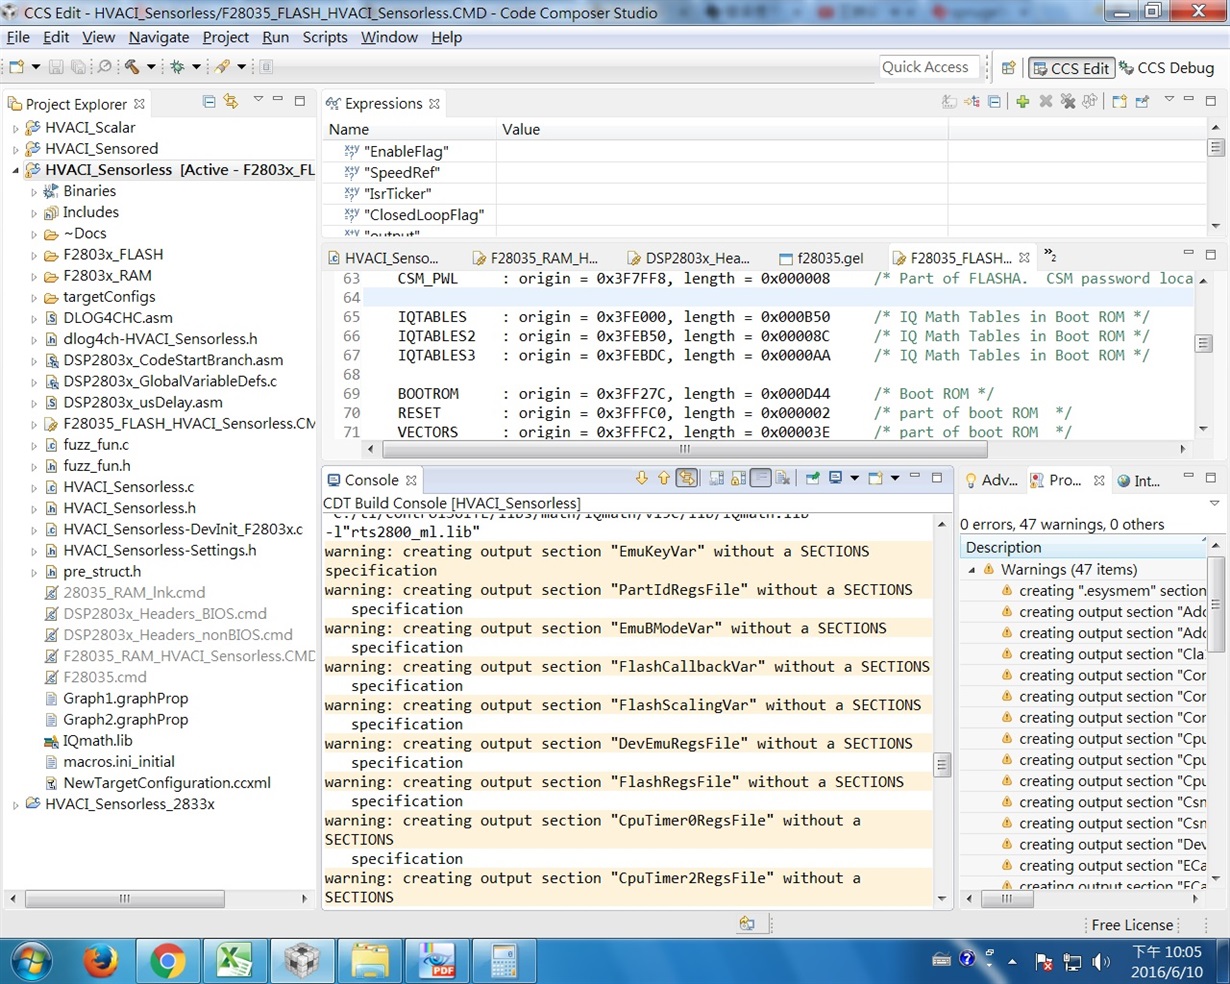
Task: Toggle Link with Editor in Project Explorer
Action: coord(231,102)
